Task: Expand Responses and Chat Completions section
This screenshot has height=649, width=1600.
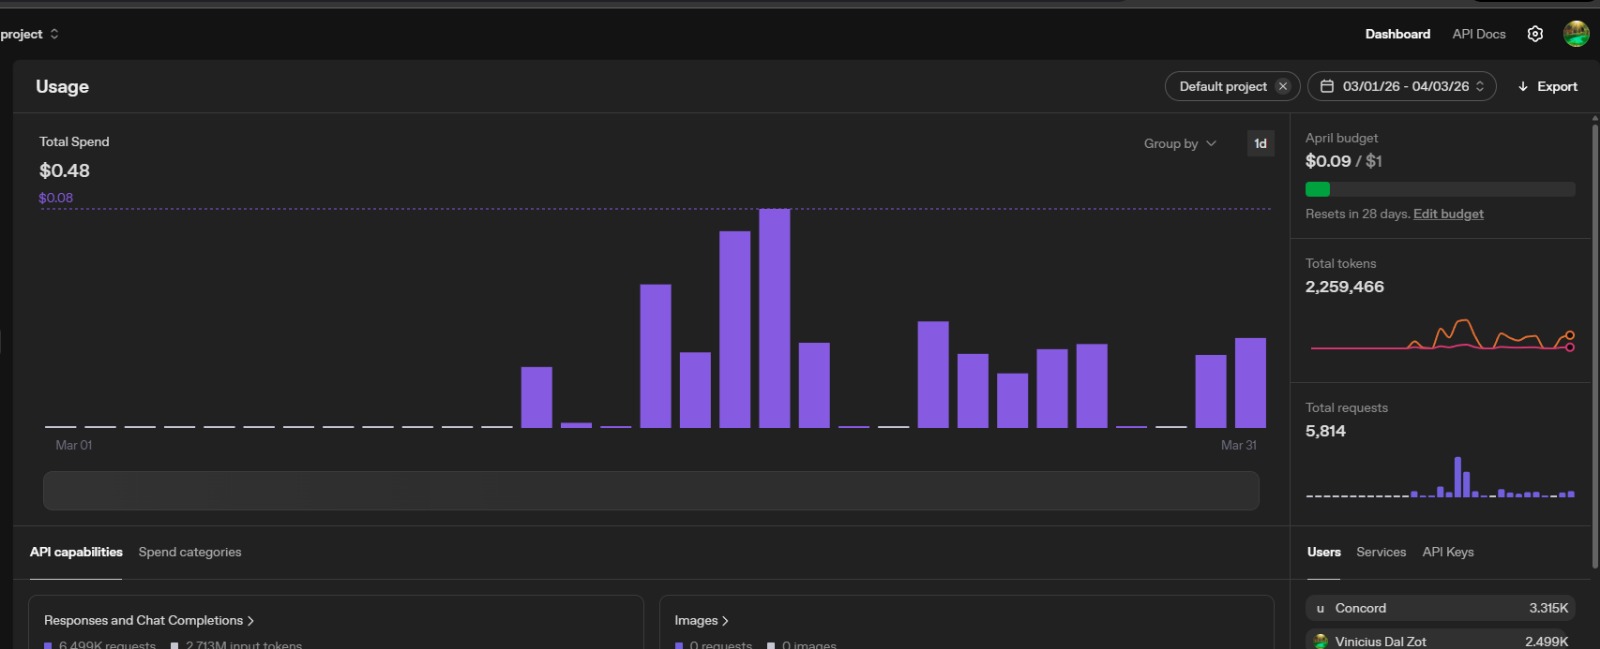Action: click(149, 621)
